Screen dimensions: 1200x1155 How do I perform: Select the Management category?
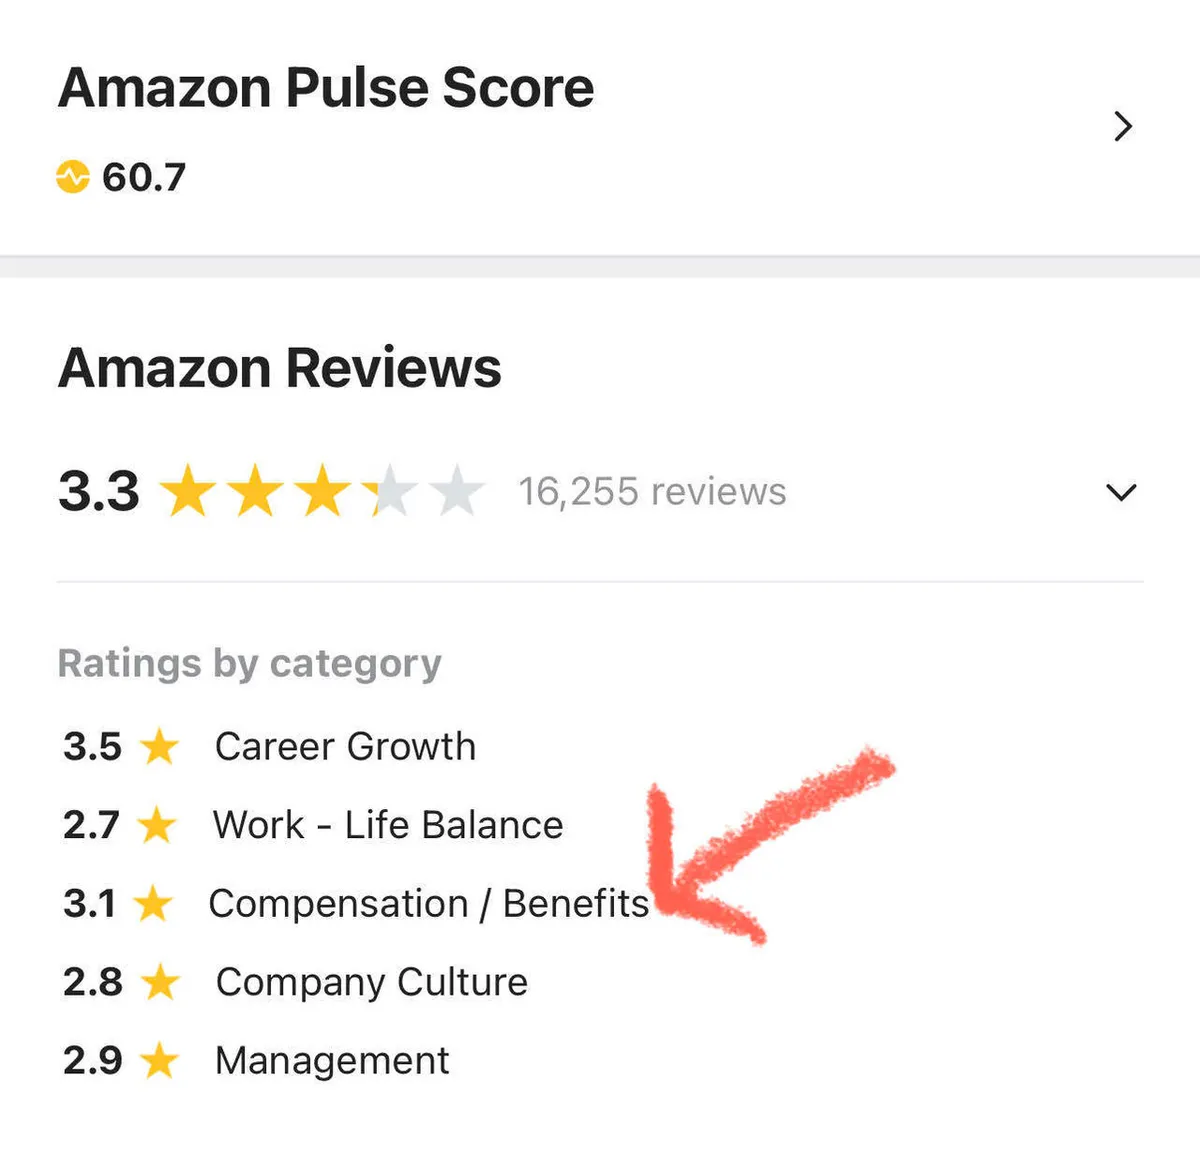click(x=332, y=1061)
